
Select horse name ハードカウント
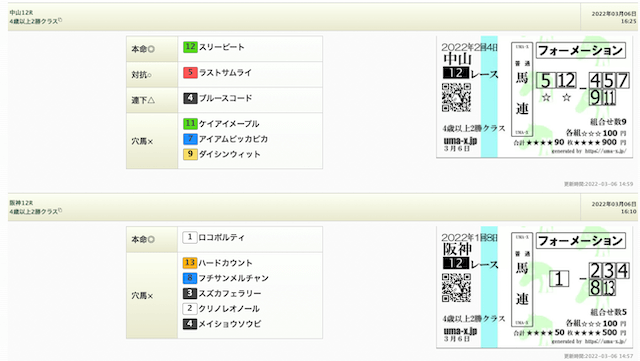click(225, 263)
